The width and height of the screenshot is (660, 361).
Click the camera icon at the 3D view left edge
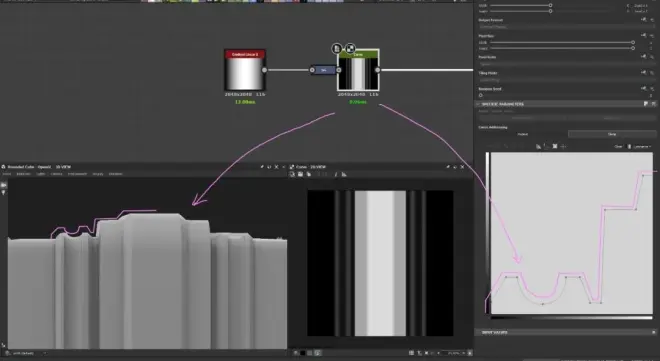[4, 185]
